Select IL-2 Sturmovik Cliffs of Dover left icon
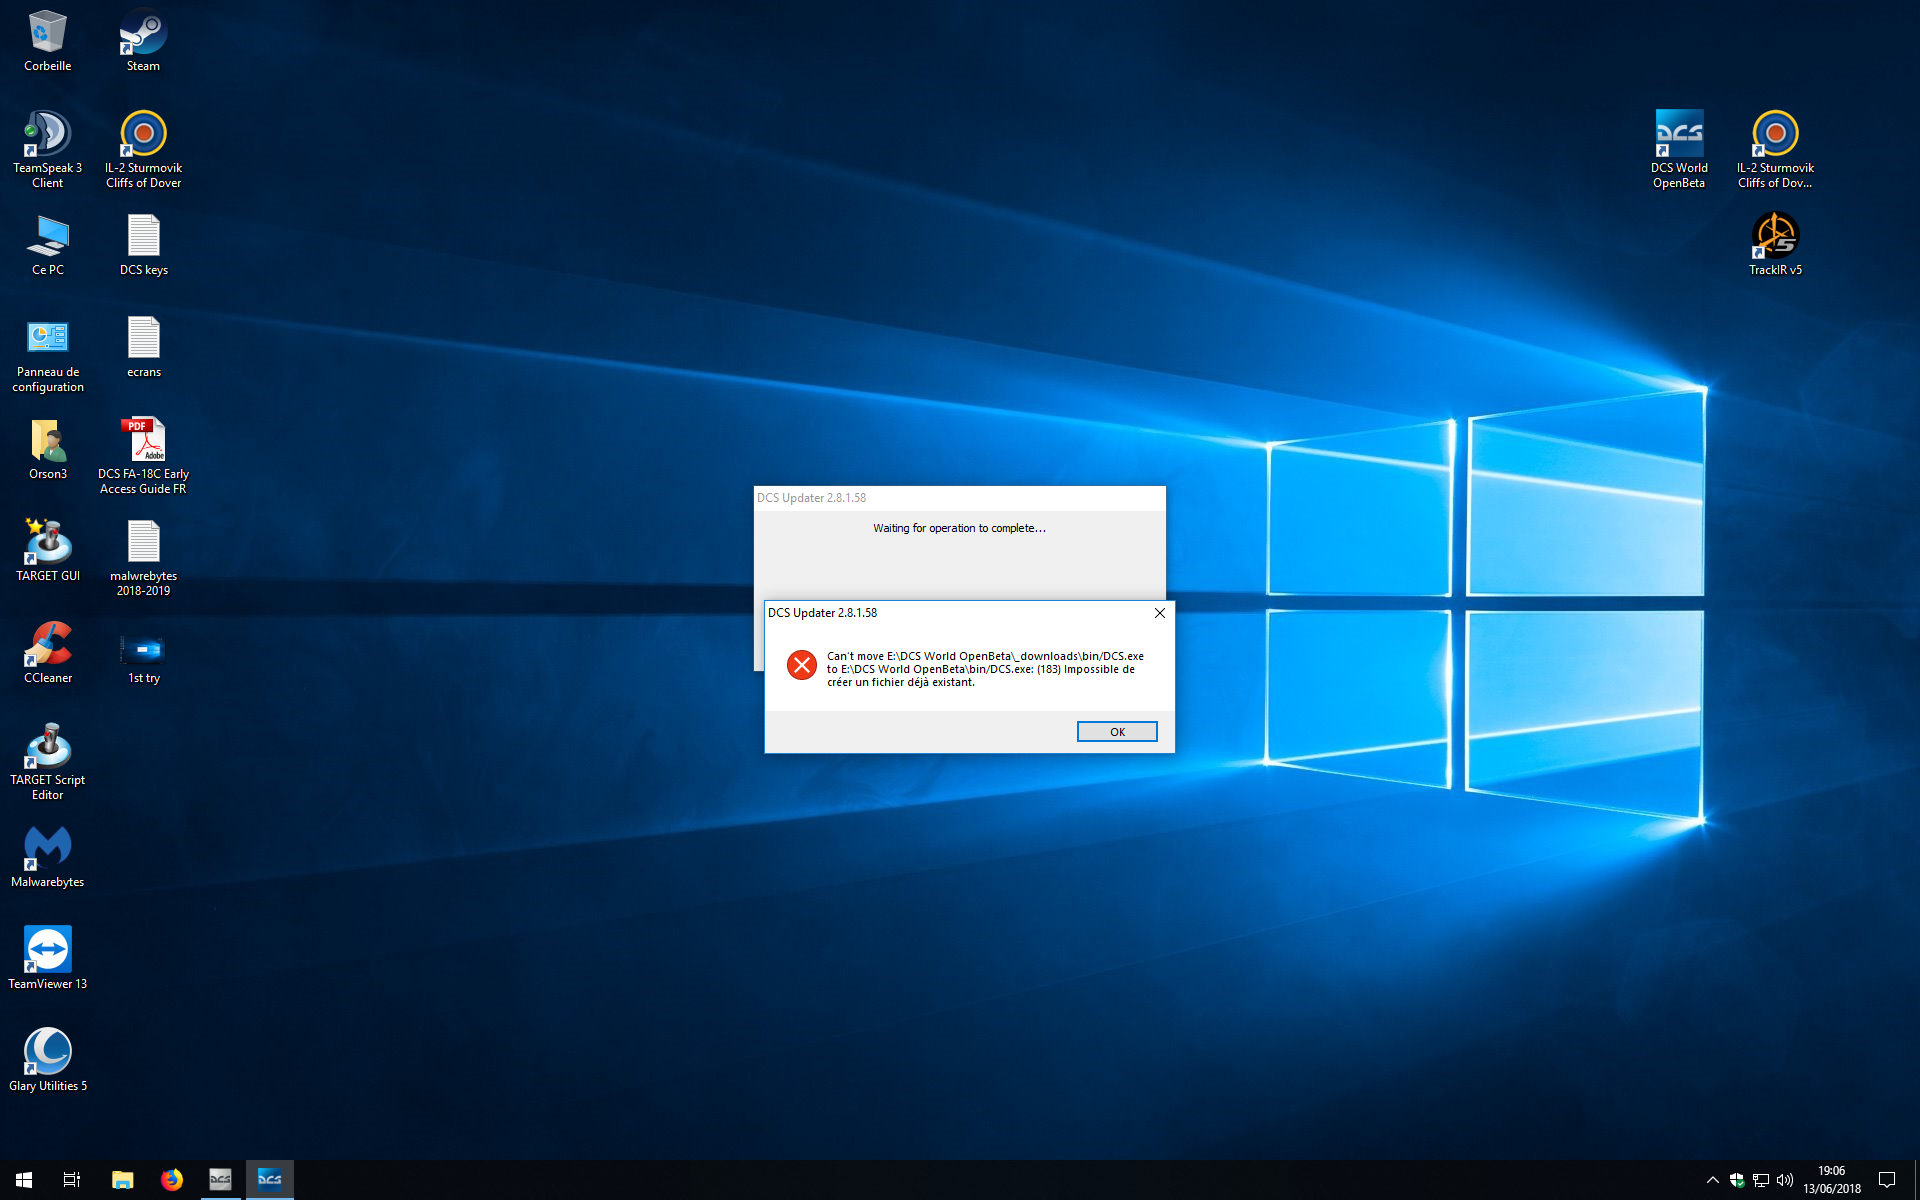This screenshot has width=1920, height=1200. (x=143, y=150)
